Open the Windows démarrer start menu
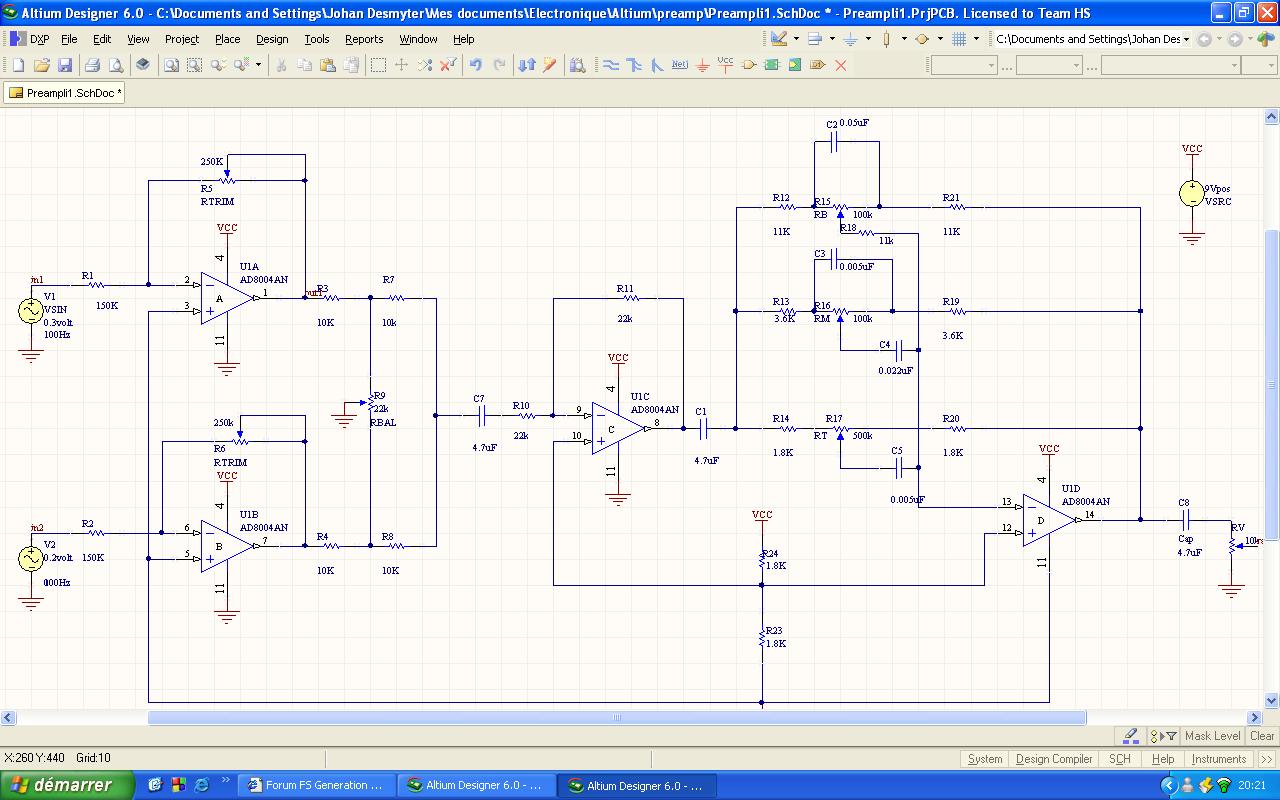Screen dimensions: 1280x800 click(67, 785)
